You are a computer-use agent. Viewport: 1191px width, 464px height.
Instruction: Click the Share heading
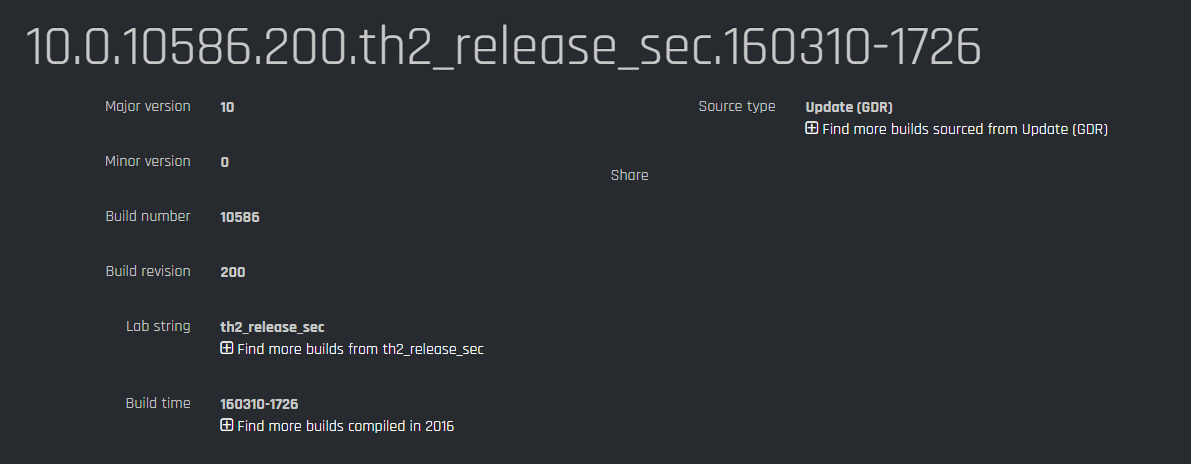tap(629, 175)
